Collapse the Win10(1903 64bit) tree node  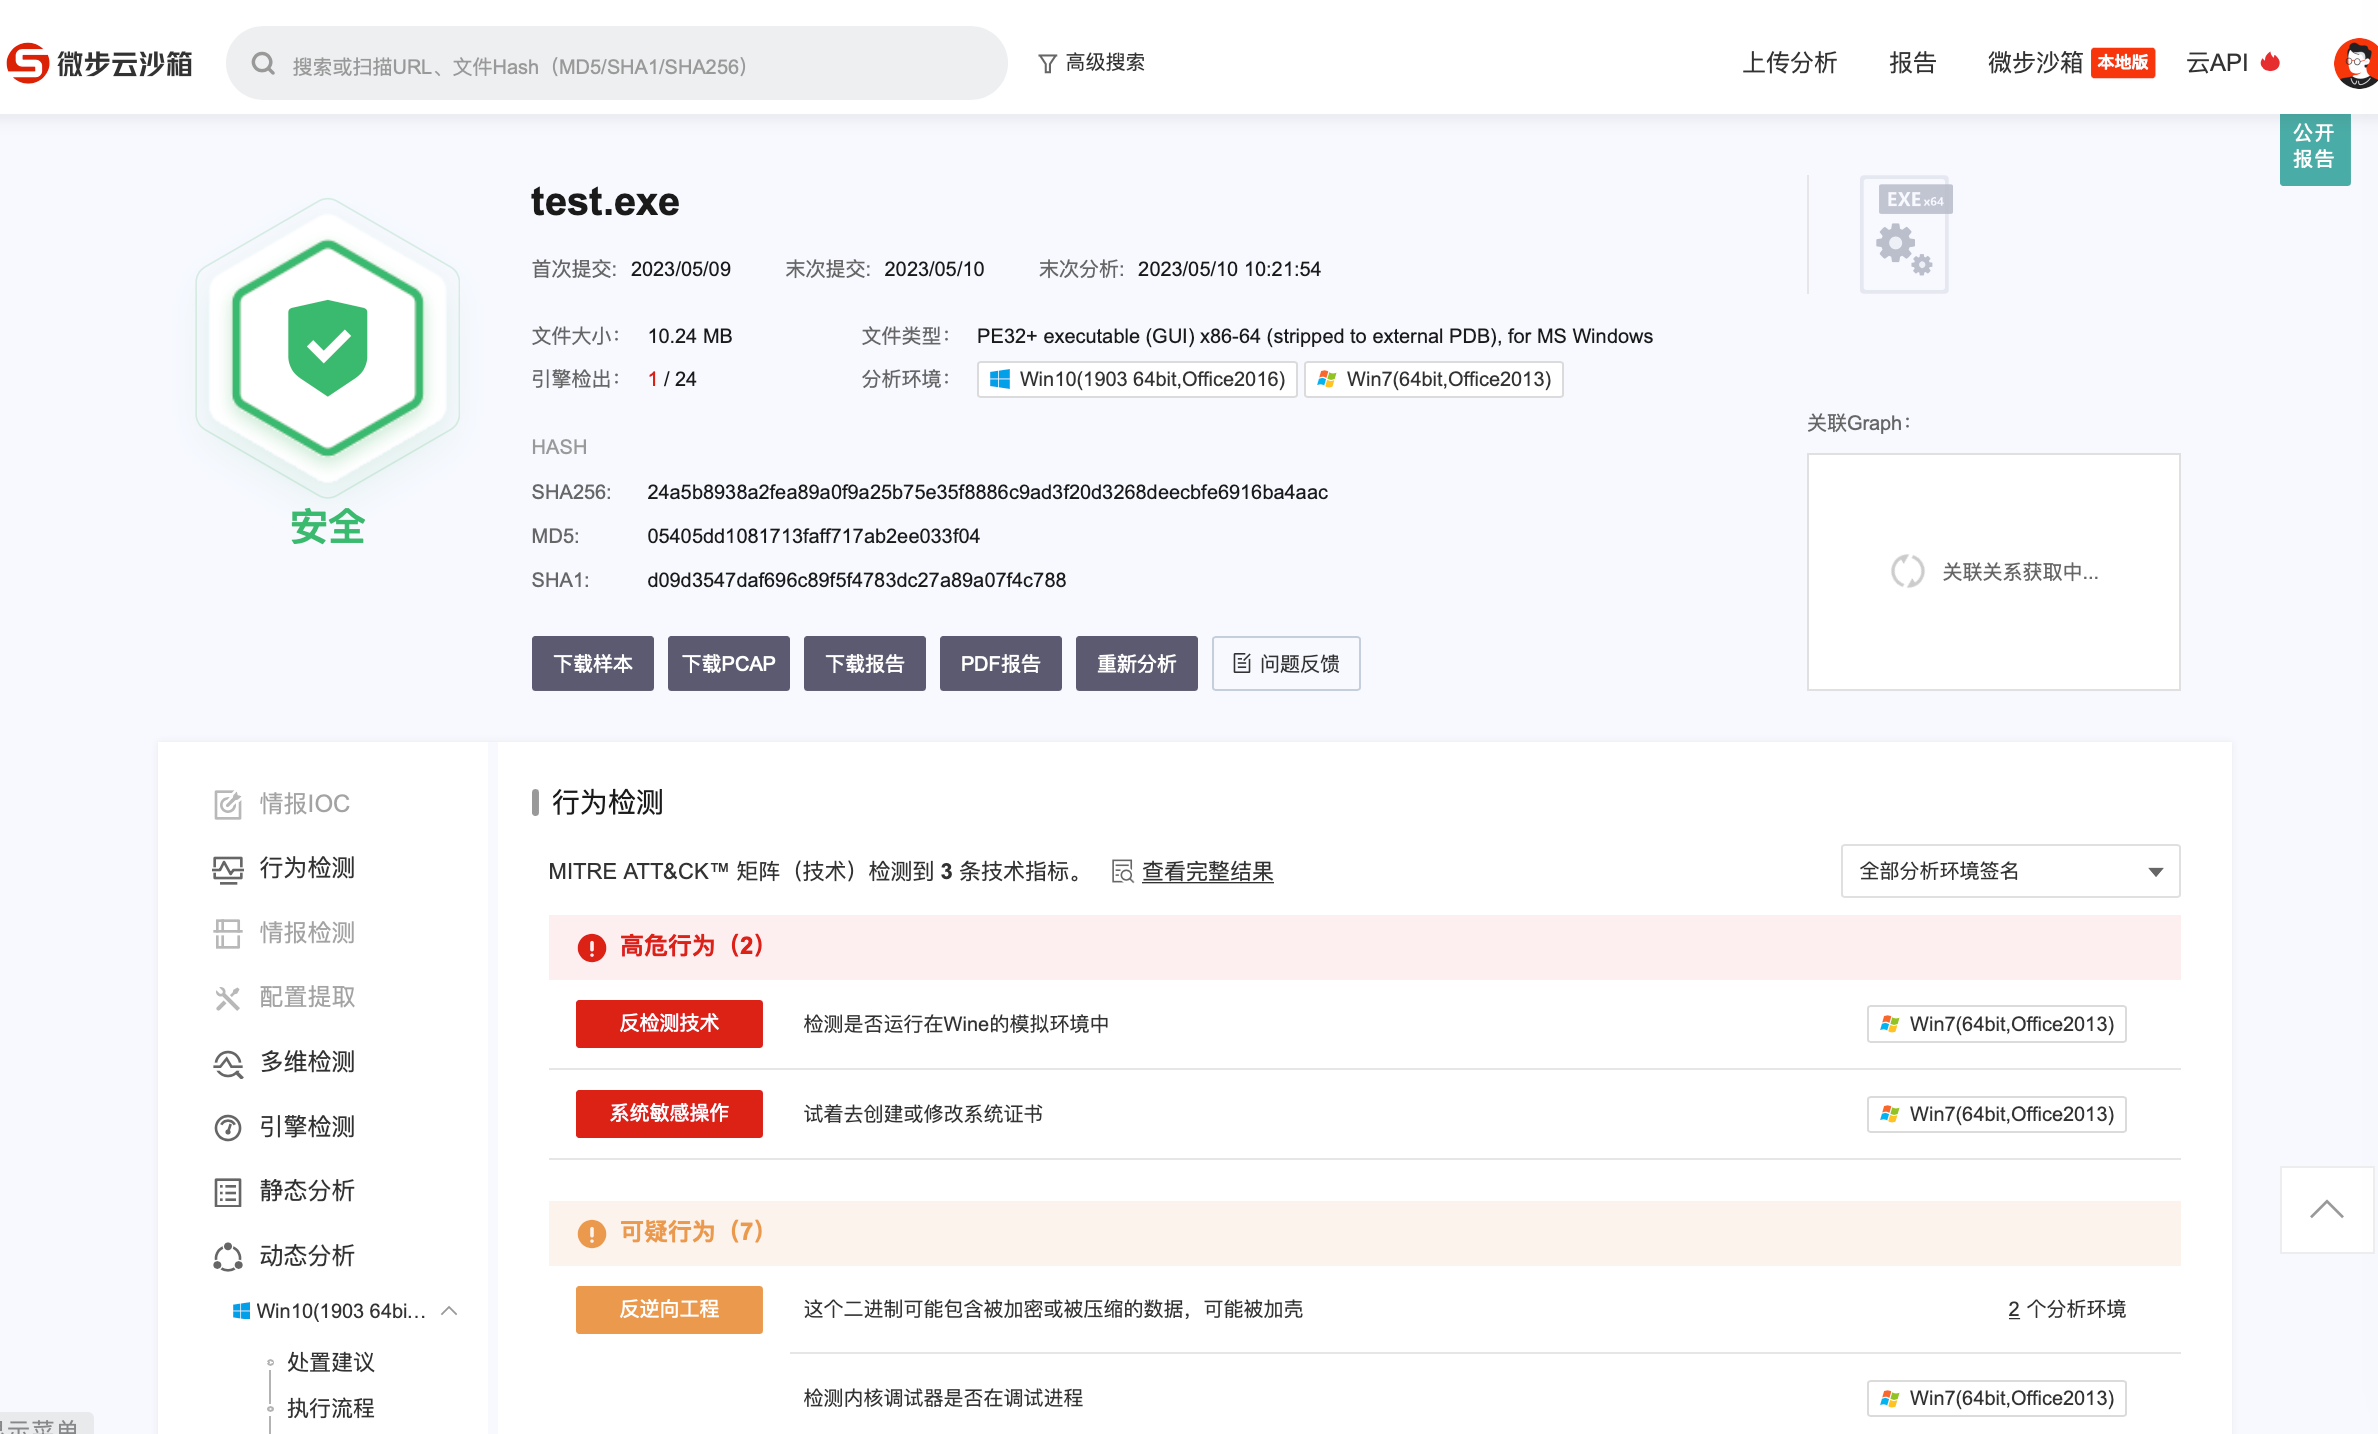click(x=451, y=1311)
